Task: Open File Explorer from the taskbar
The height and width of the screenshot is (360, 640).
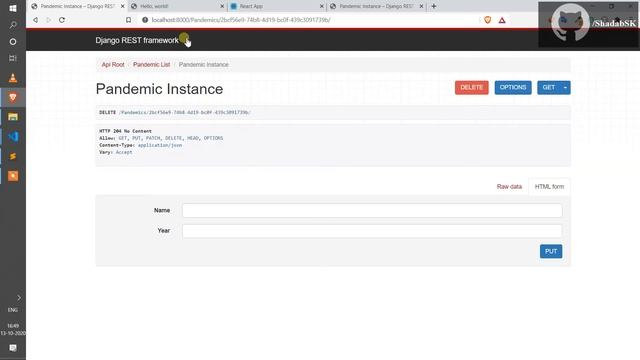Action: 13,117
